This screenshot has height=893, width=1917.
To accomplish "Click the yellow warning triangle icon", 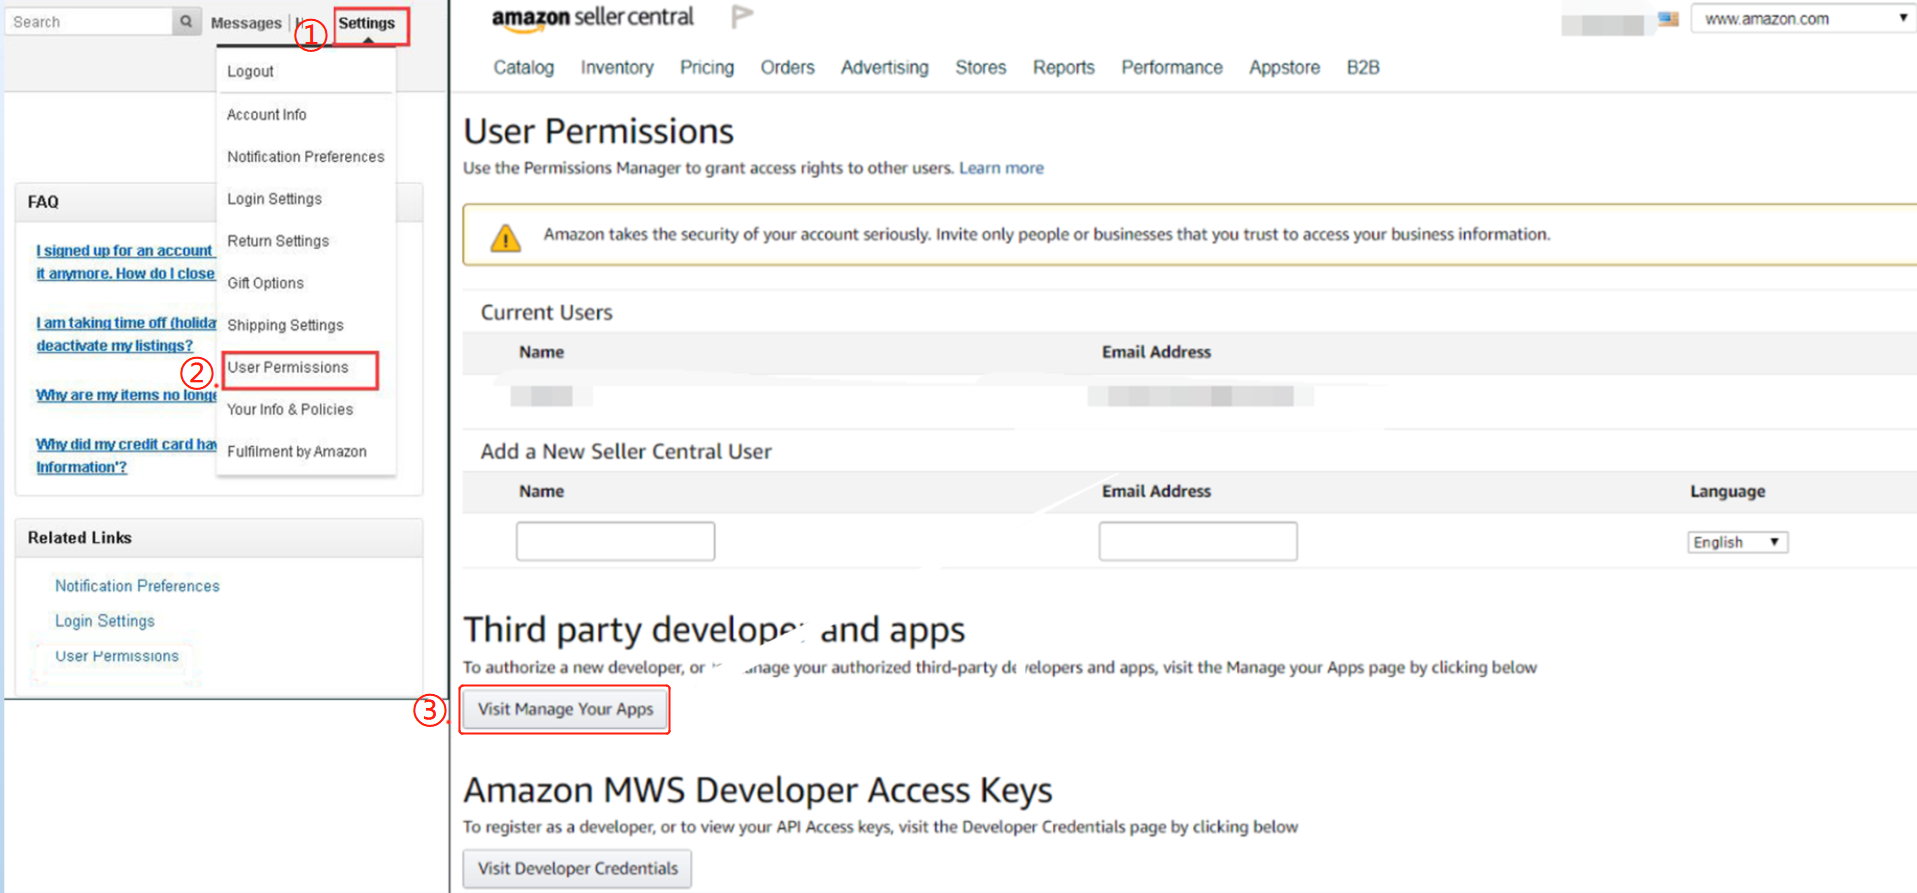I will (506, 238).
